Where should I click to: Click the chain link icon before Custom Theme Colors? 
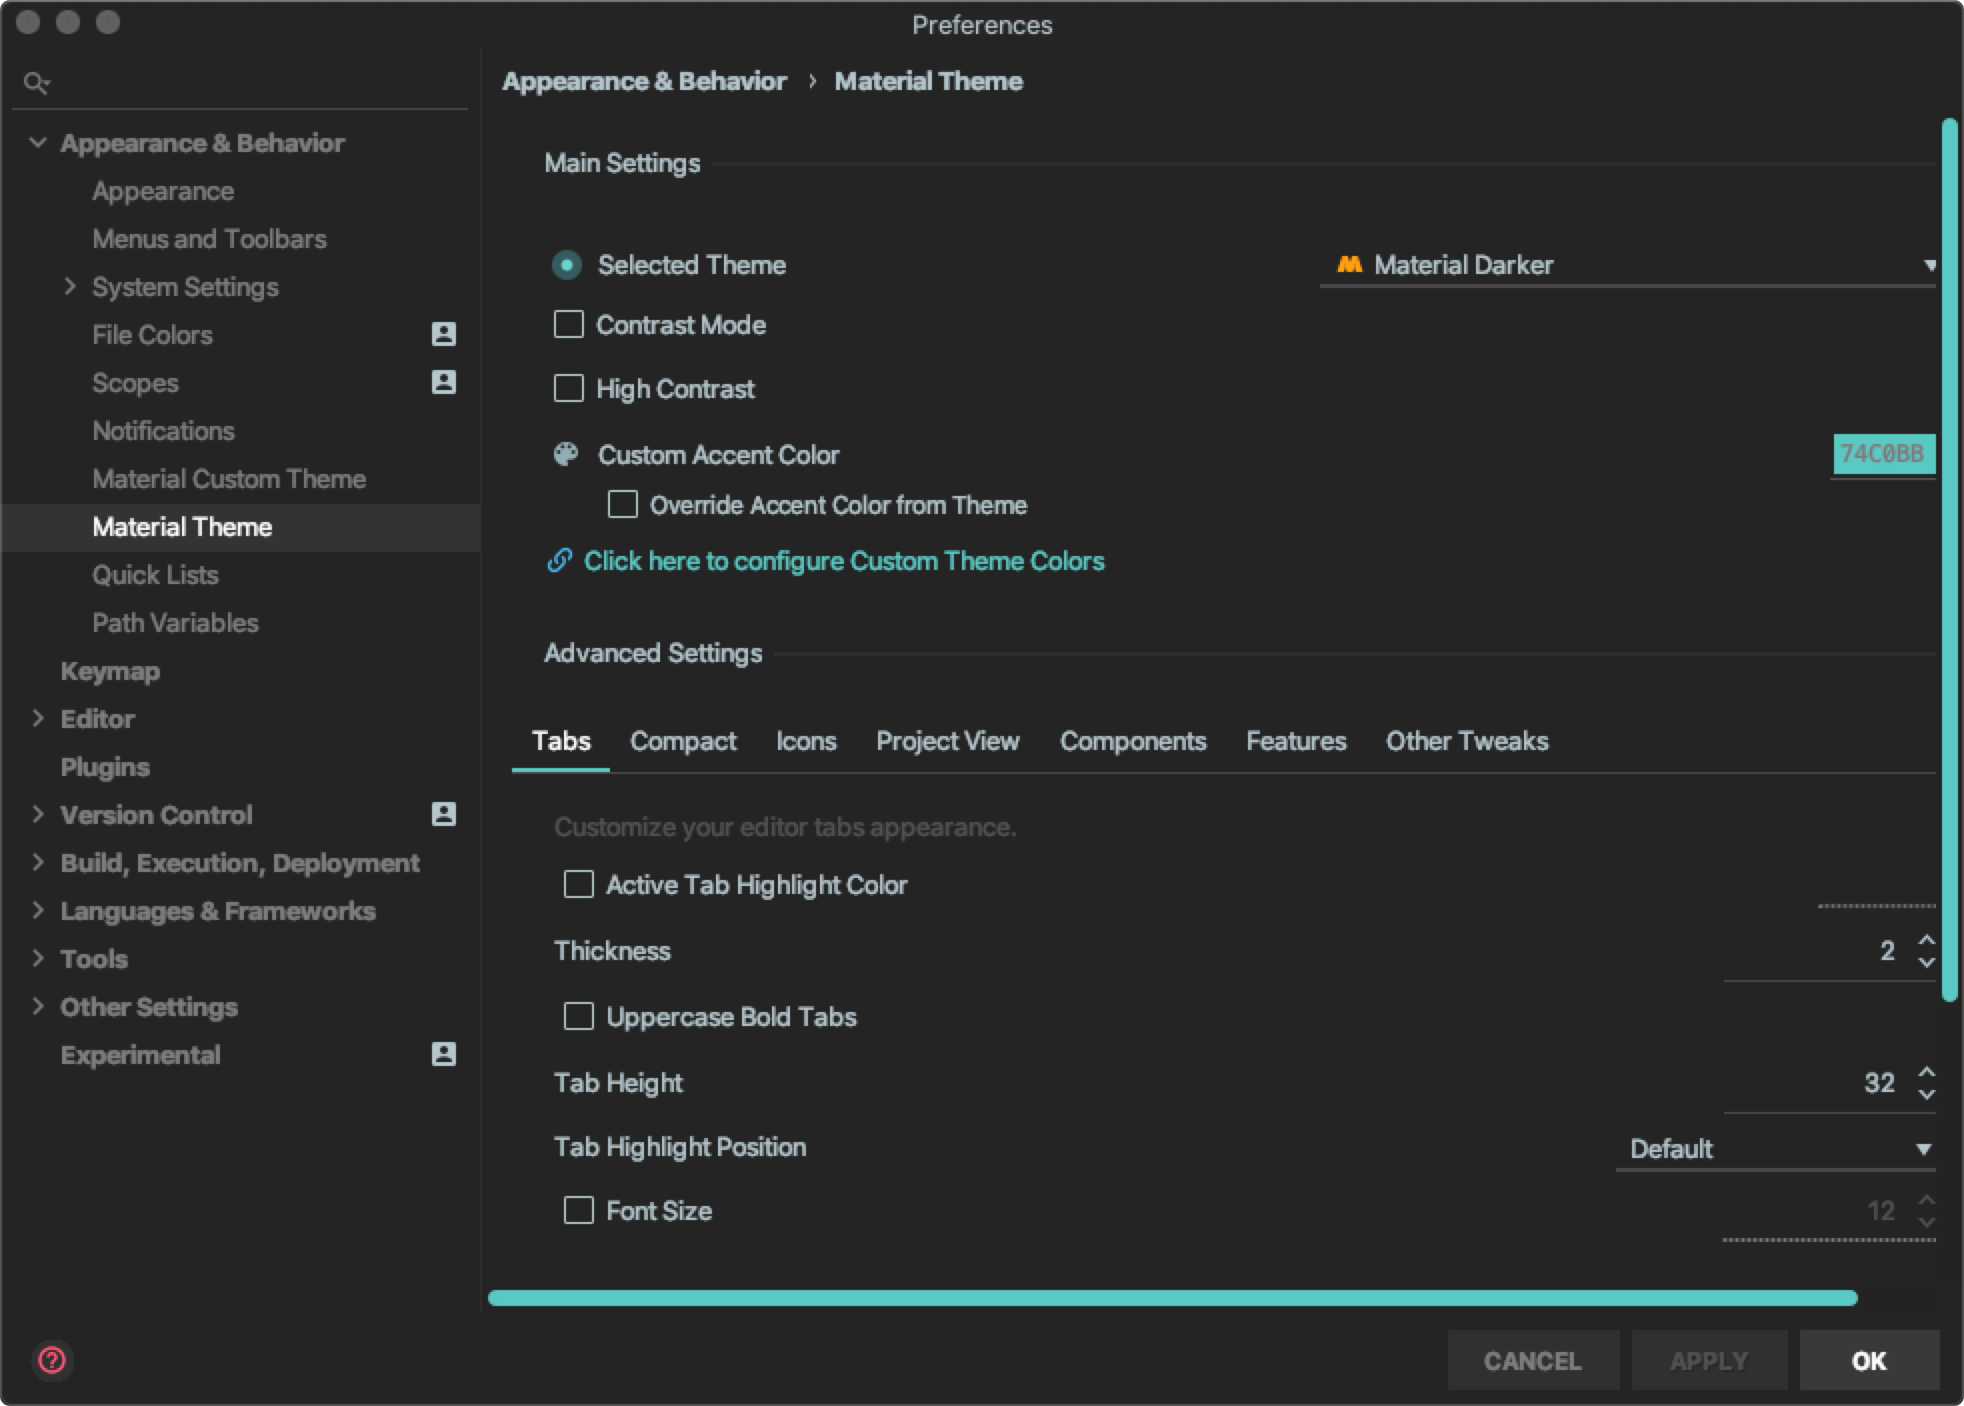coord(560,560)
